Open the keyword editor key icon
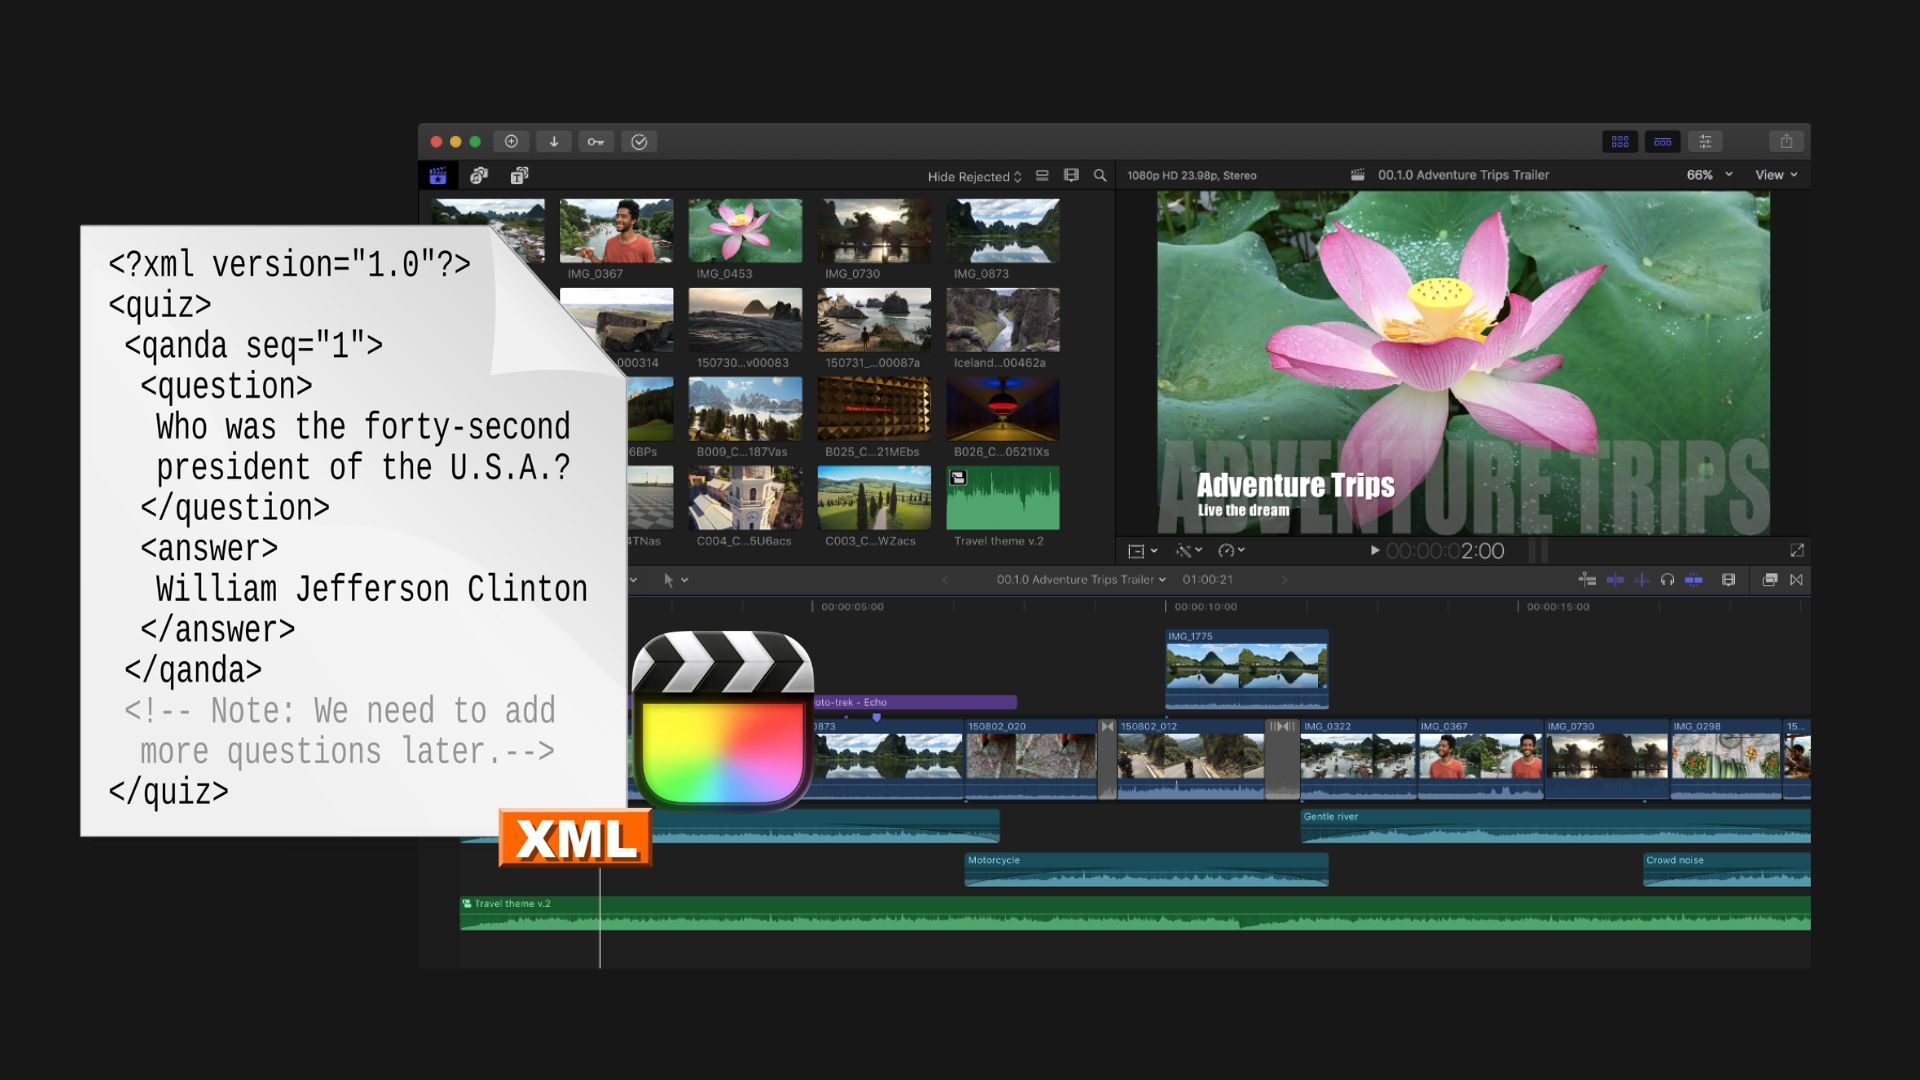The width and height of the screenshot is (1920, 1080). tap(596, 141)
